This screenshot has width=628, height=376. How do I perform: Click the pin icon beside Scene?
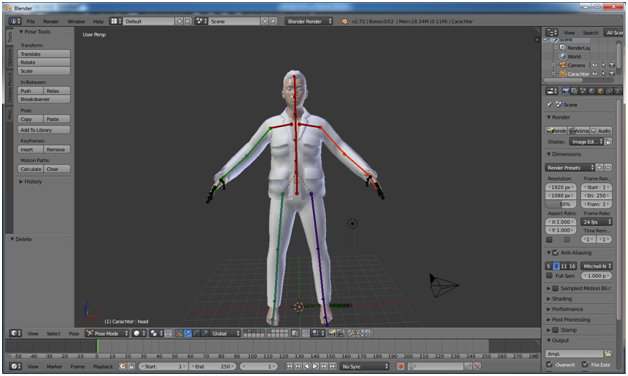point(549,105)
